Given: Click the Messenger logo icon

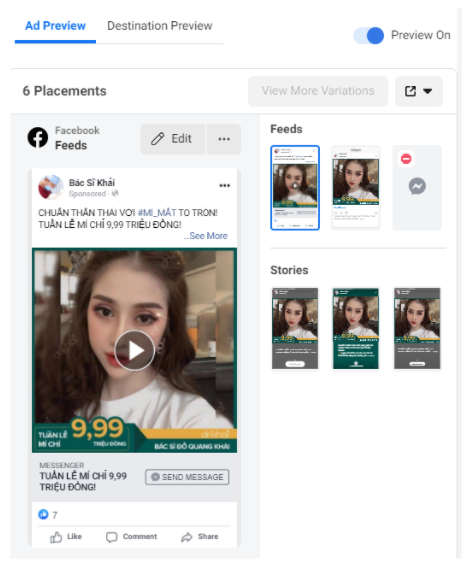Looking at the screenshot, I should [x=417, y=186].
